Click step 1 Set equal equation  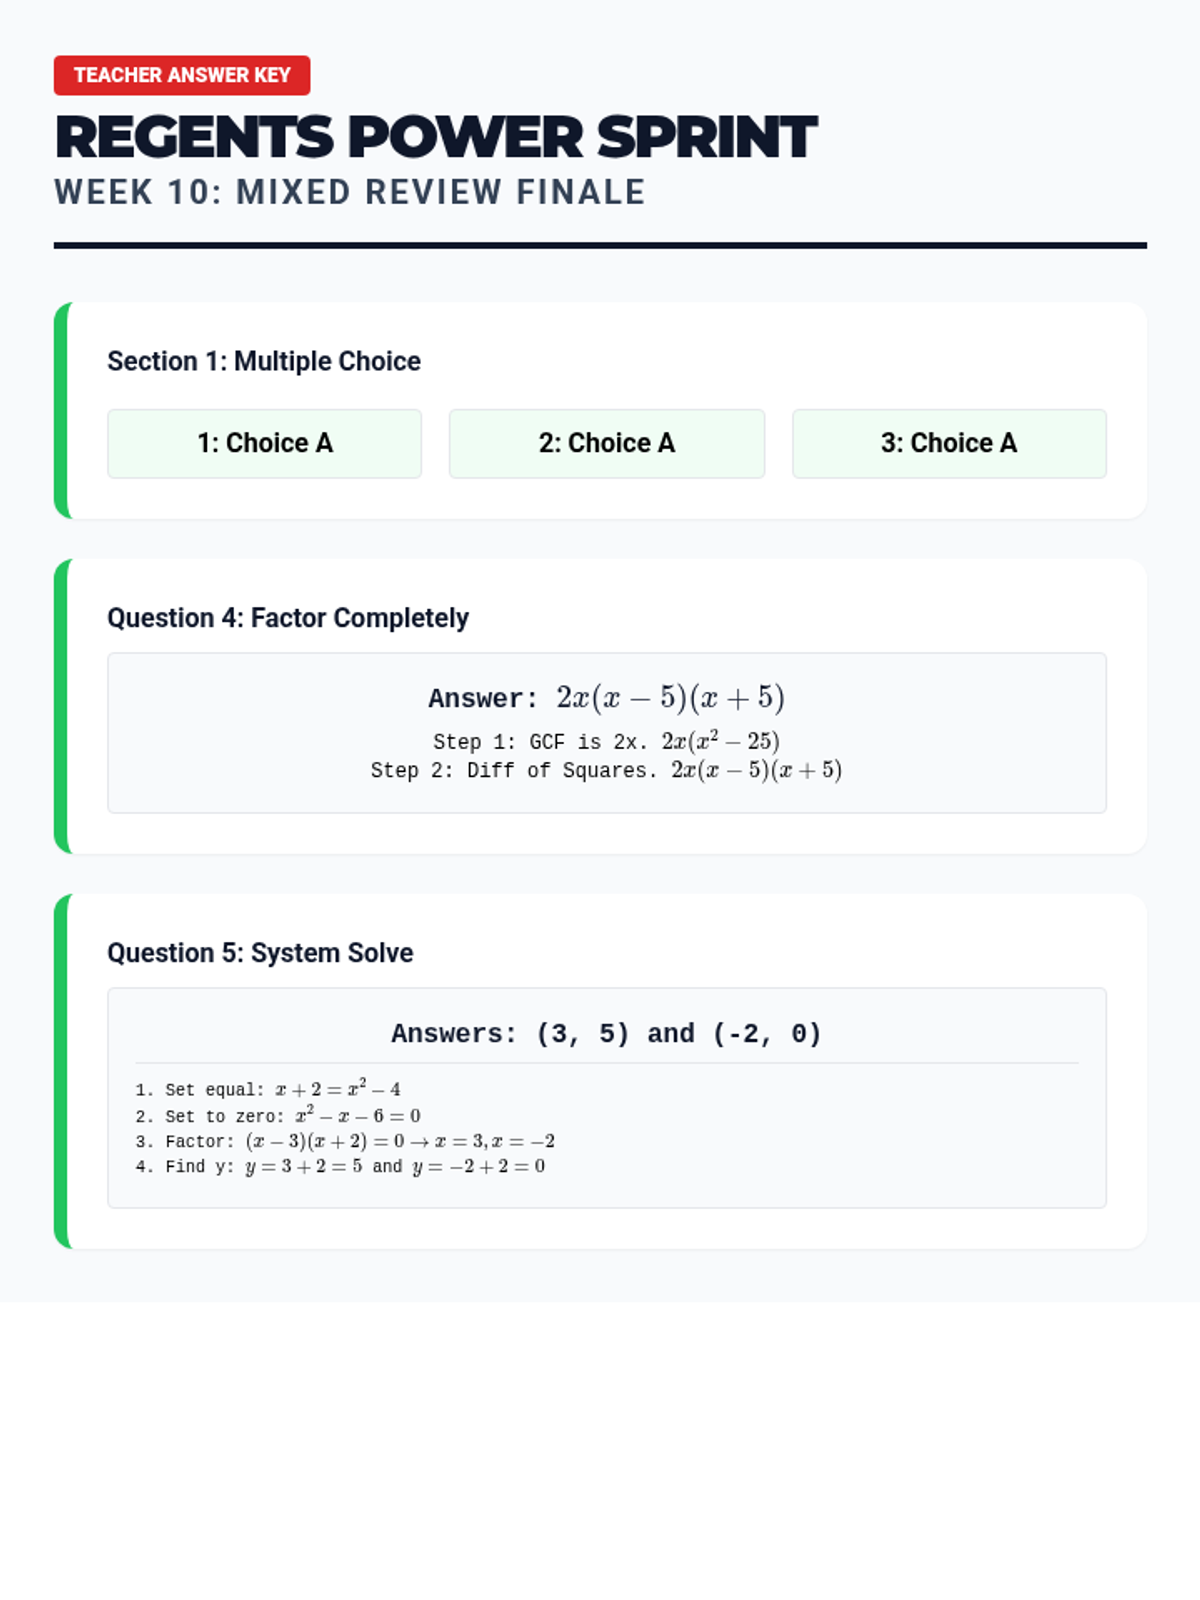coord(268,1088)
